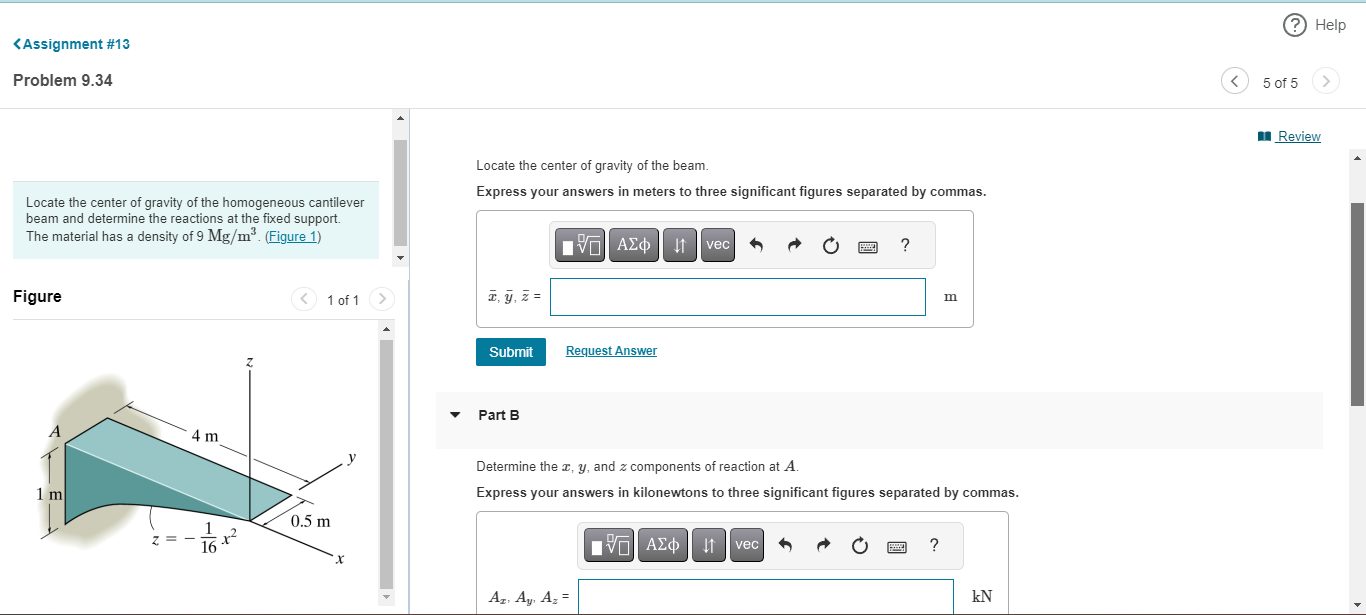This screenshot has height=615, width=1366.
Task: Submit the center of gravity answer
Action: [511, 352]
